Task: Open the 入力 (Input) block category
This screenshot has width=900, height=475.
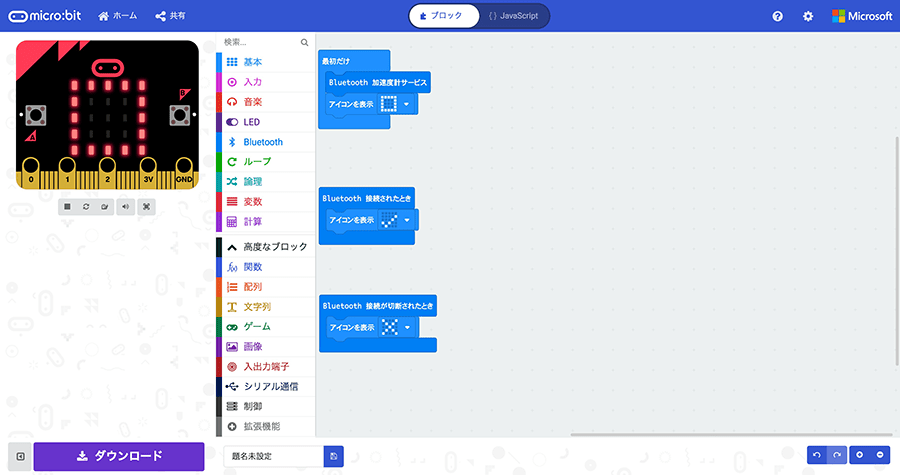Action: [x=266, y=82]
